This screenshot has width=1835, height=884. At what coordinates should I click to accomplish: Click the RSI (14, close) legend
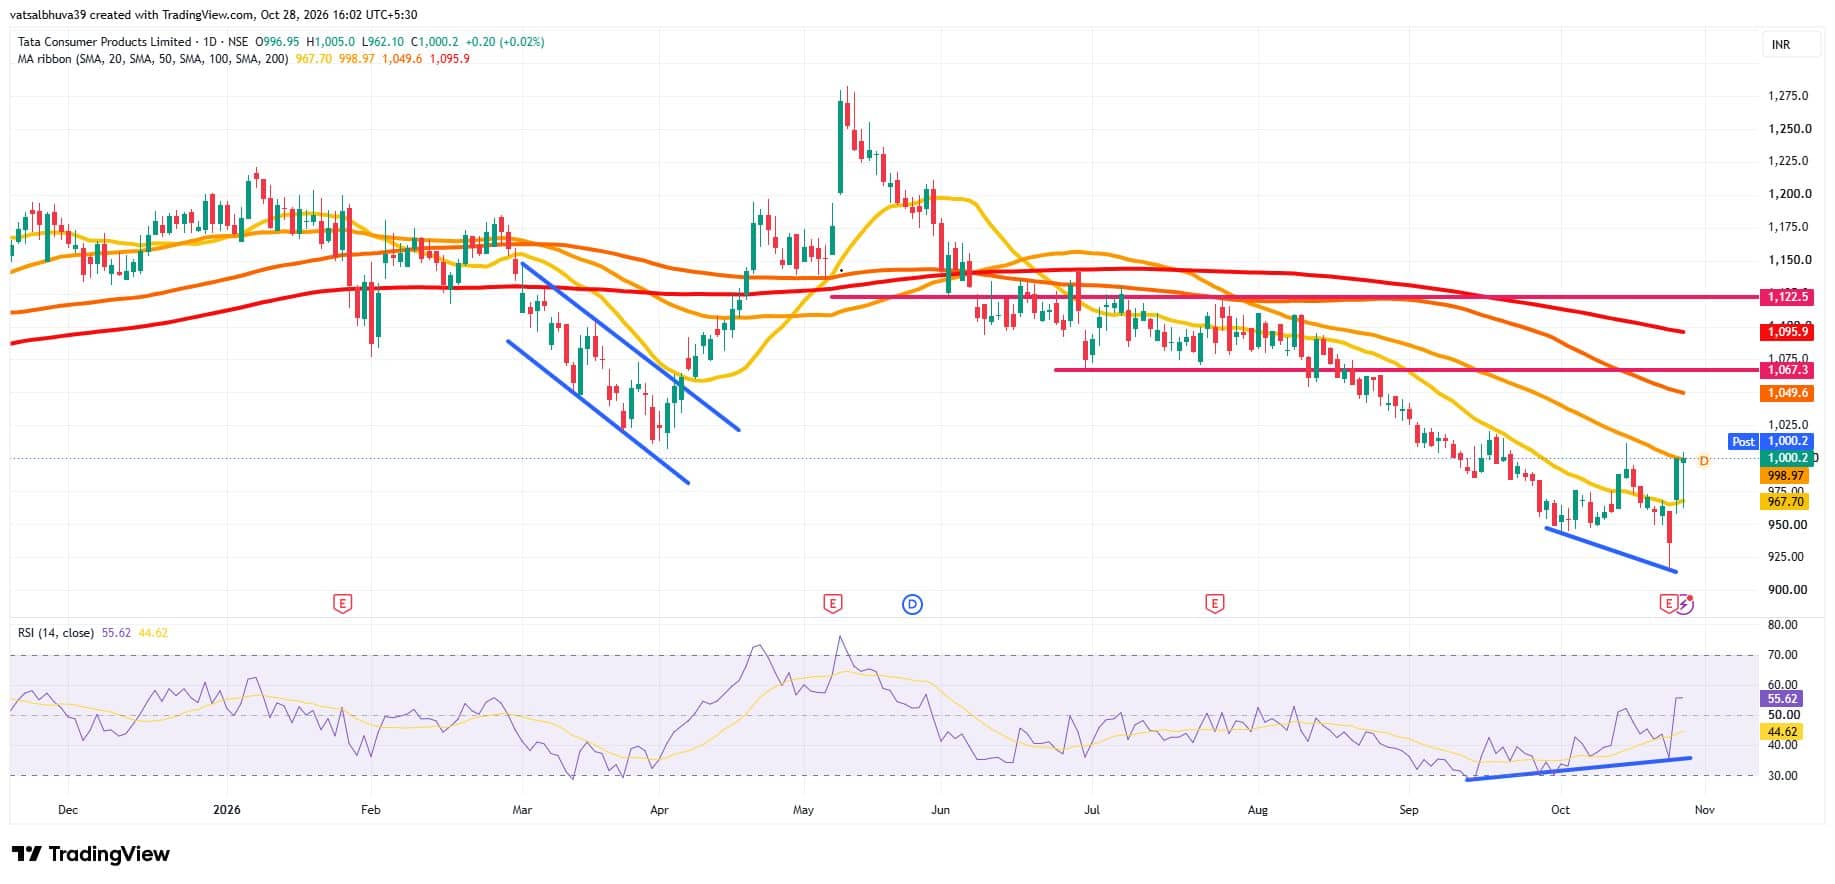click(56, 633)
